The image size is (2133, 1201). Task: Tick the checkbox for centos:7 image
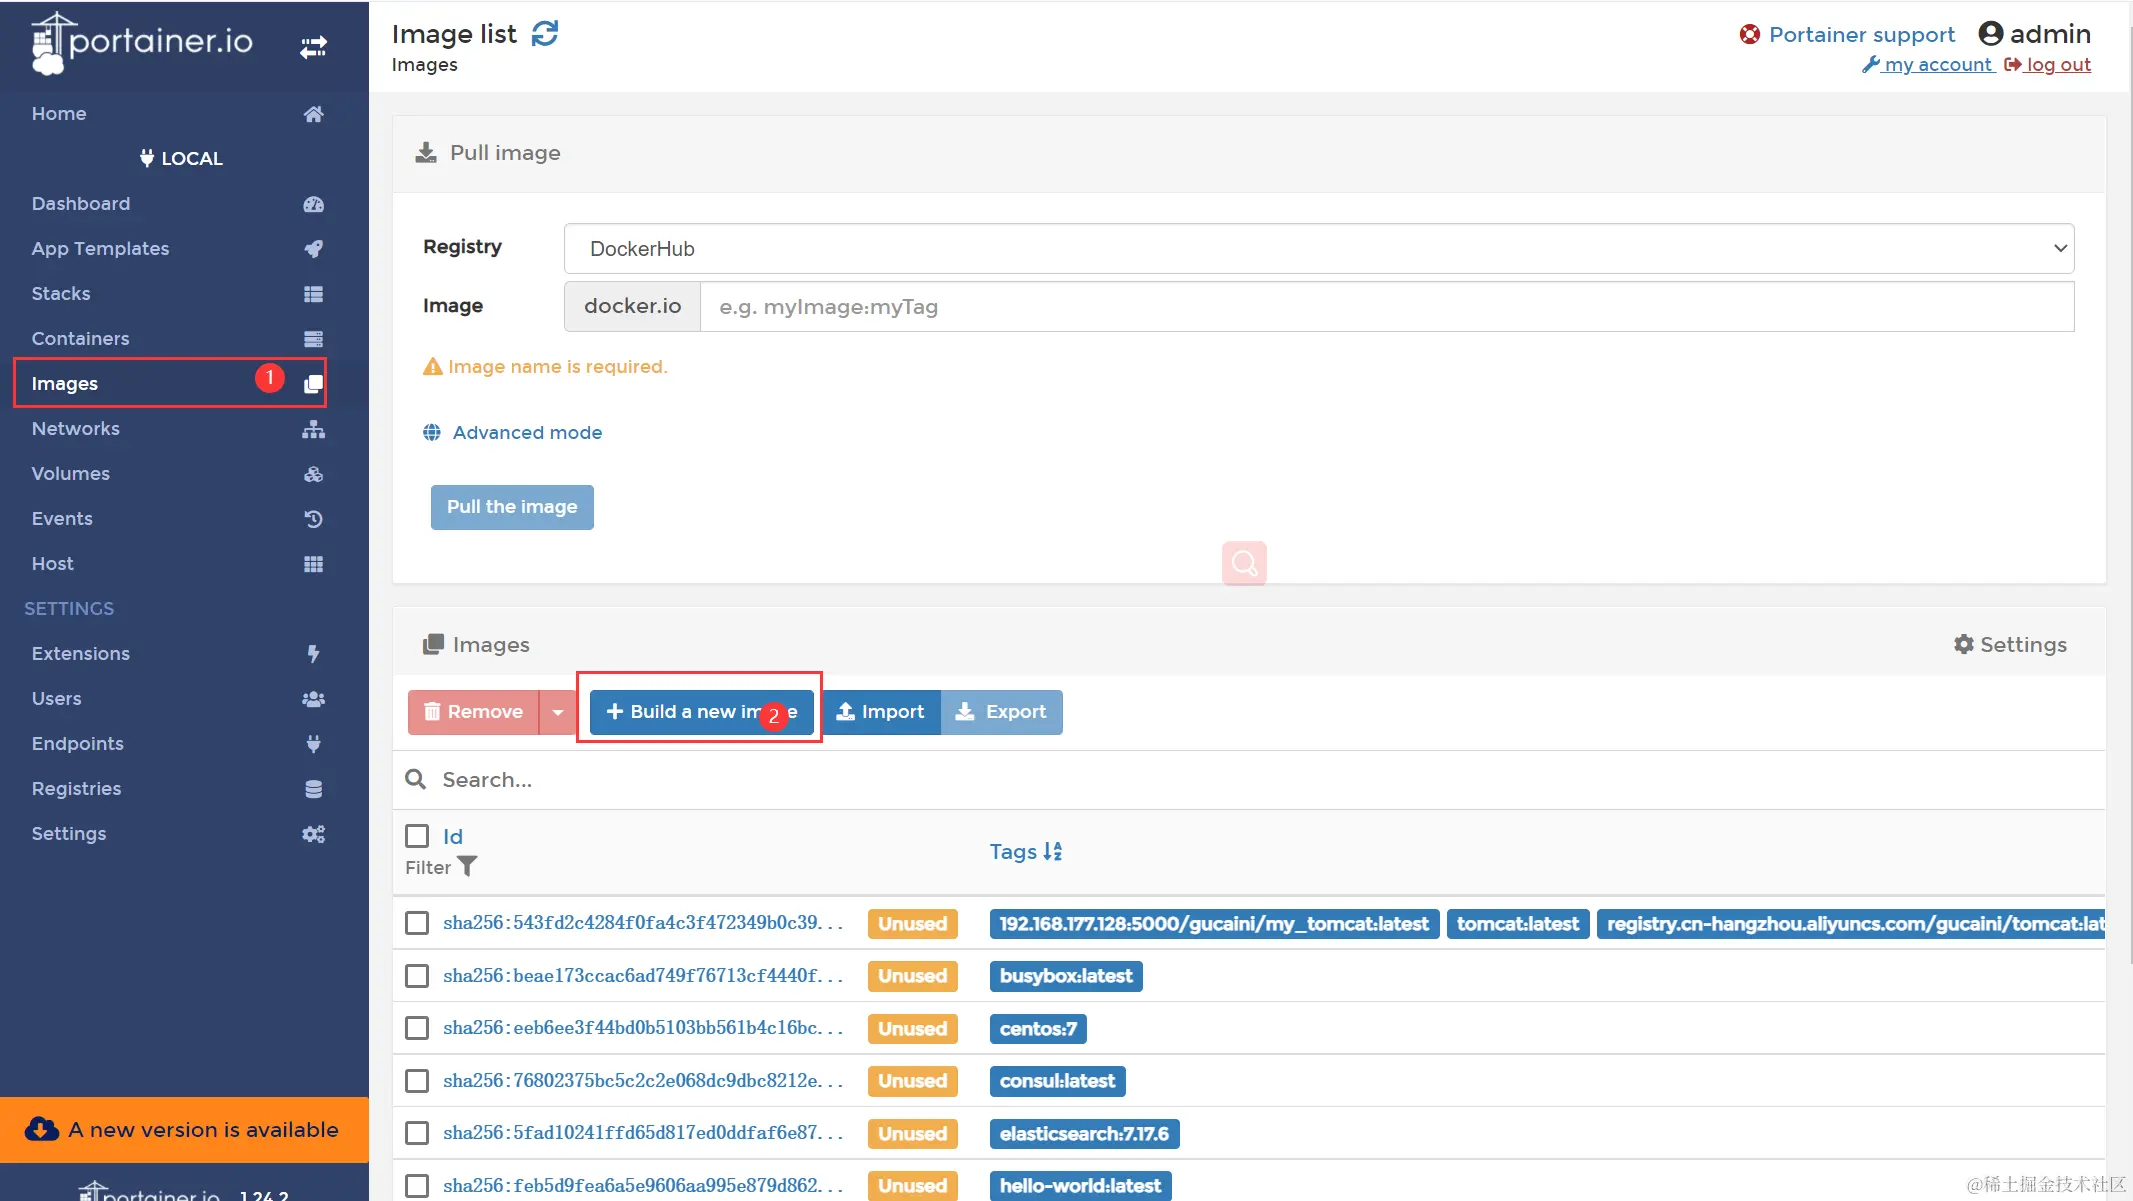[x=417, y=1028]
